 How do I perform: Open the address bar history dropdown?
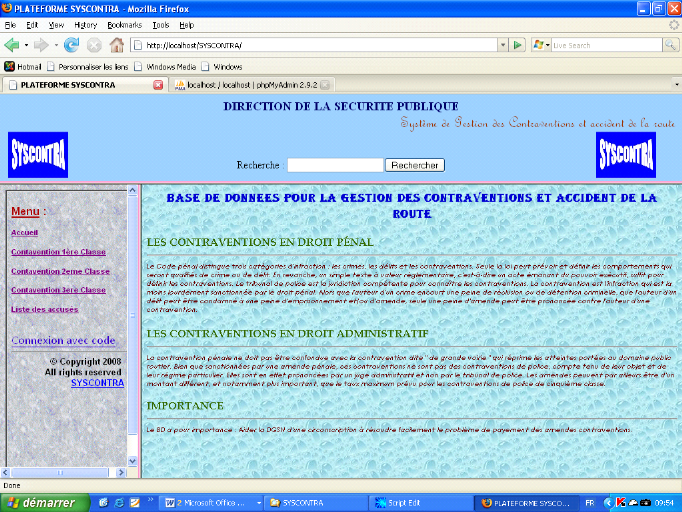coord(503,45)
